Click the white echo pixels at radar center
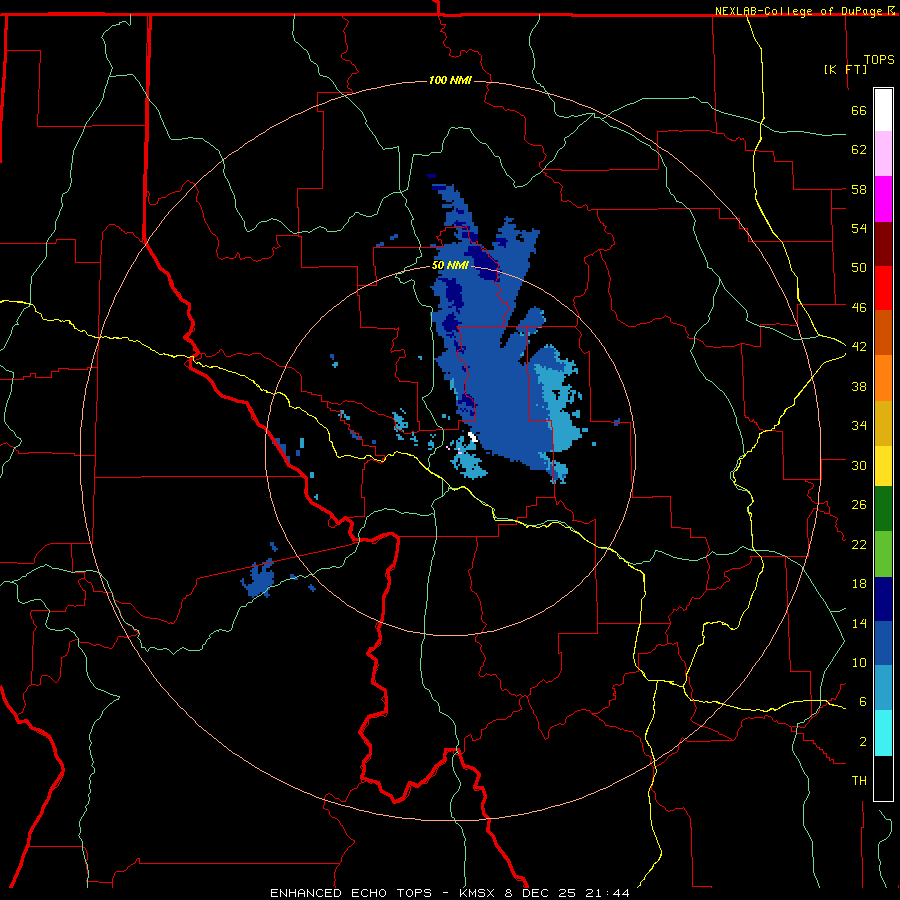900x900 pixels. (x=472, y=437)
